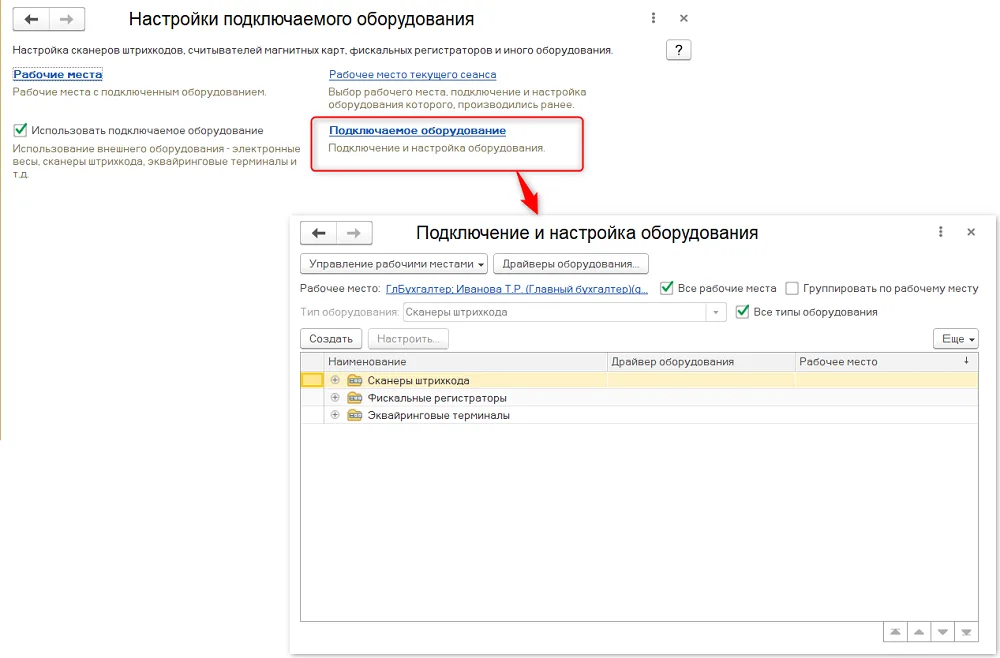Open the Еще dropdown menu
The image size is (1000, 658).
(x=955, y=339)
